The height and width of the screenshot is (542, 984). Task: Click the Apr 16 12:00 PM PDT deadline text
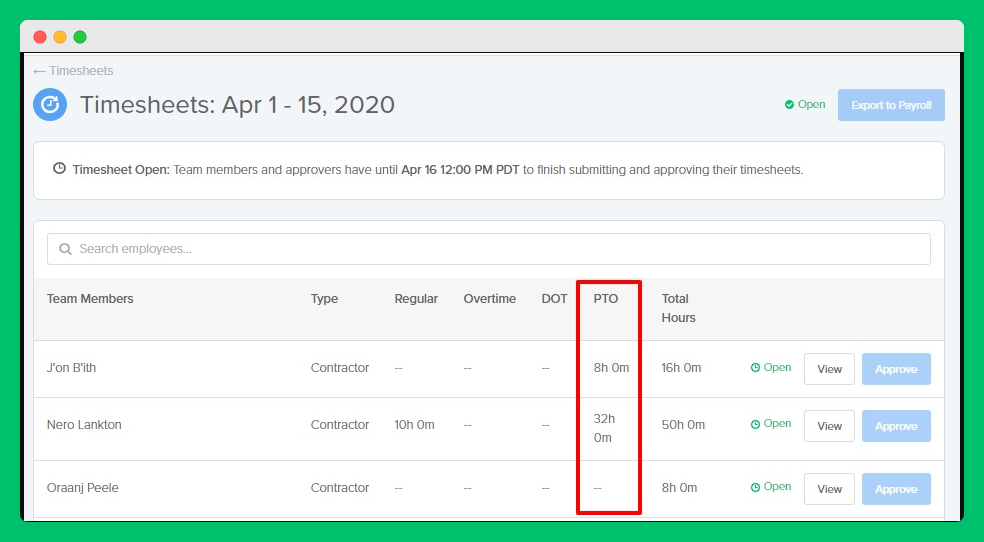[460, 169]
